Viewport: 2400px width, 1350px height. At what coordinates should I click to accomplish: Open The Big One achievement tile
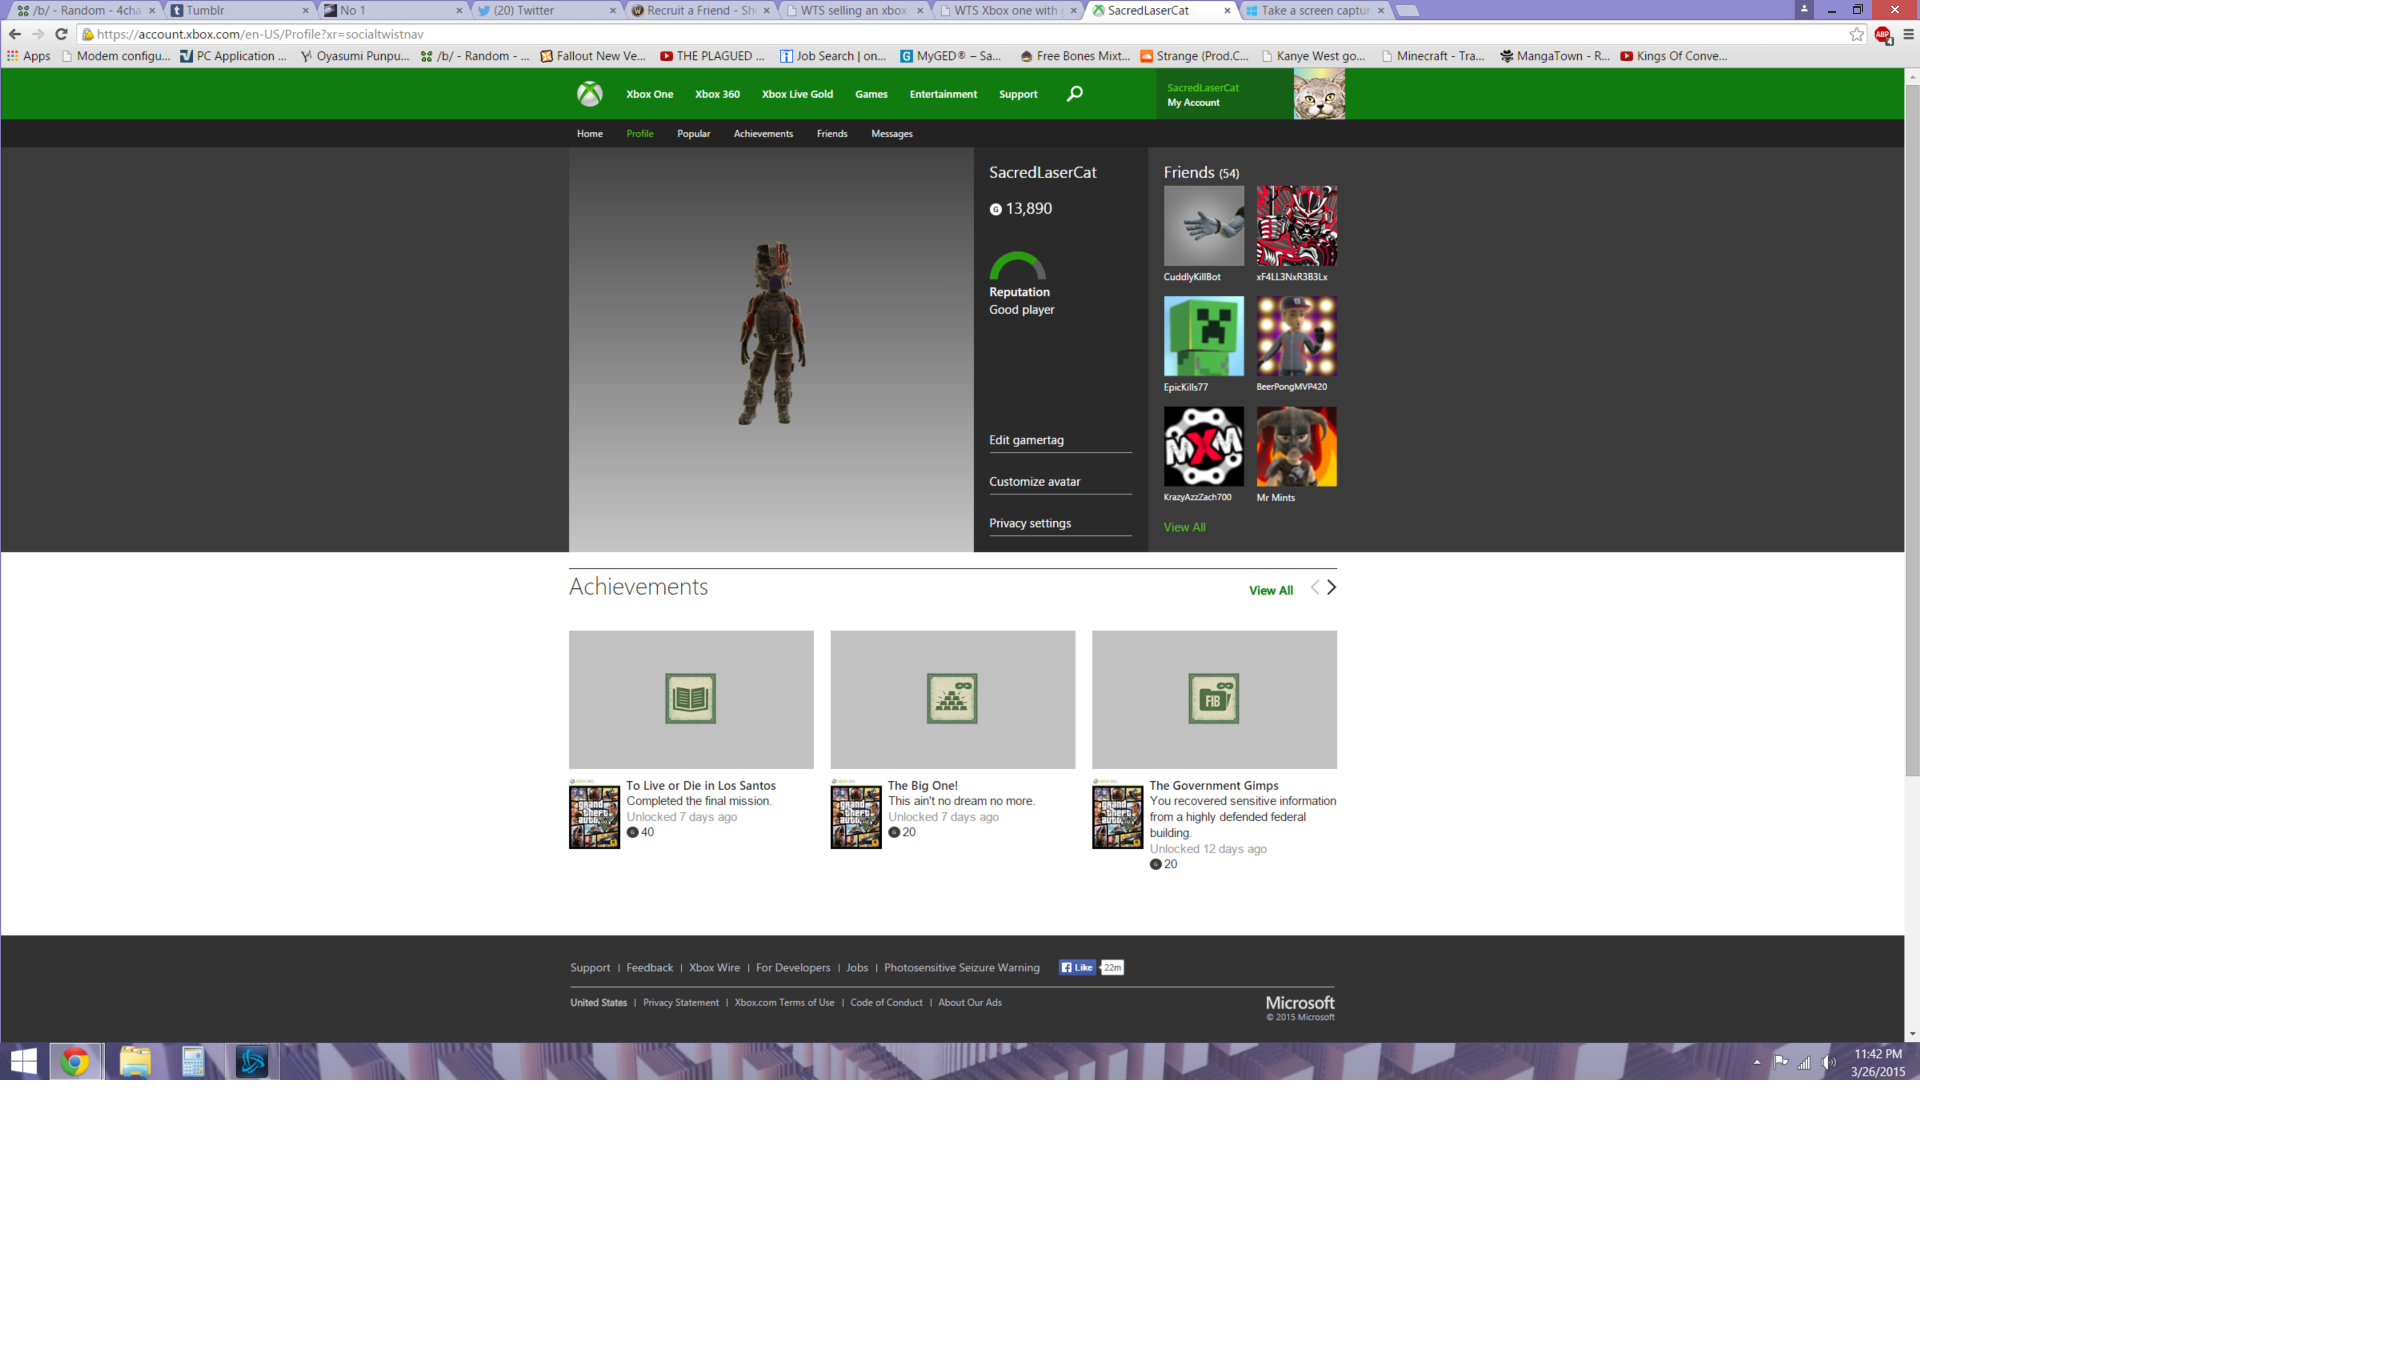coord(952,699)
